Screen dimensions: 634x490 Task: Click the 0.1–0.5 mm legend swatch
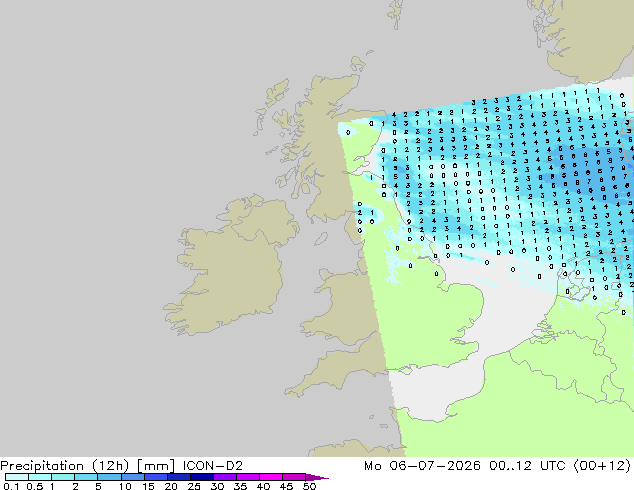click(x=17, y=477)
